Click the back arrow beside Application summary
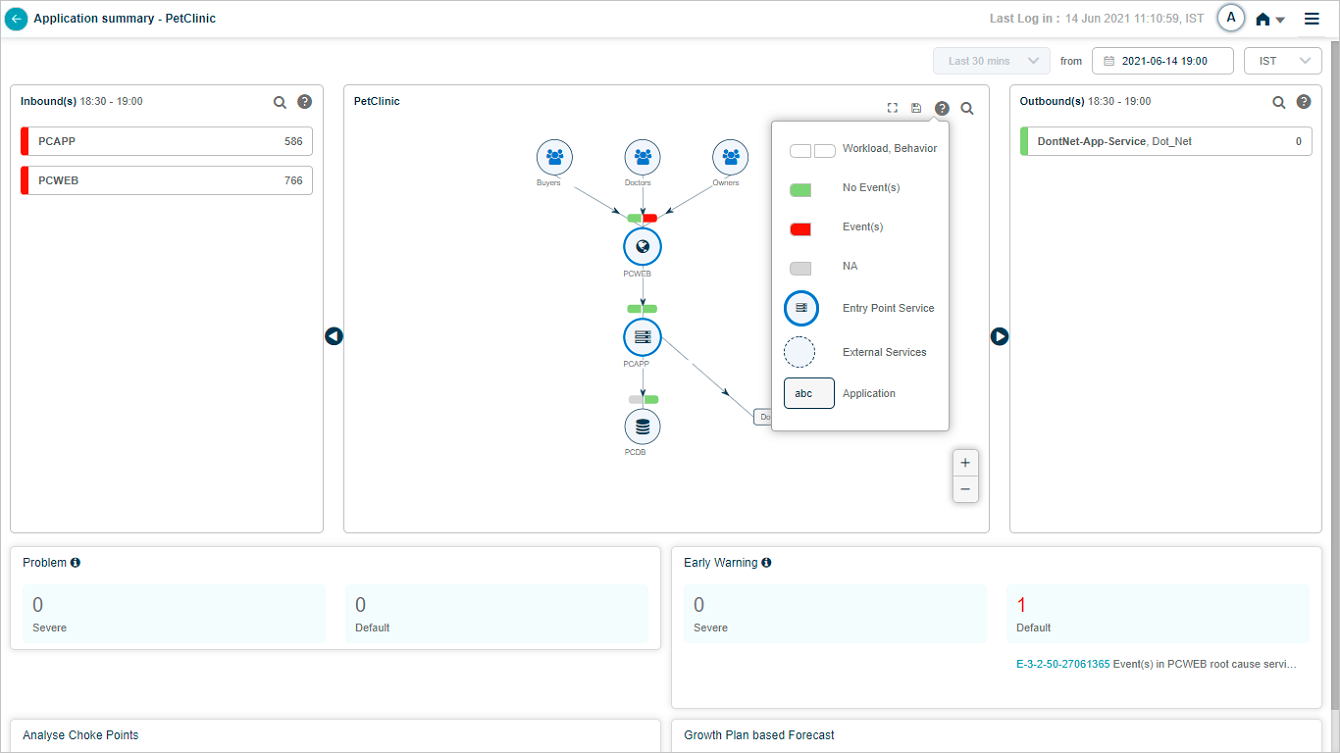The height and width of the screenshot is (753, 1340). click(x=17, y=19)
